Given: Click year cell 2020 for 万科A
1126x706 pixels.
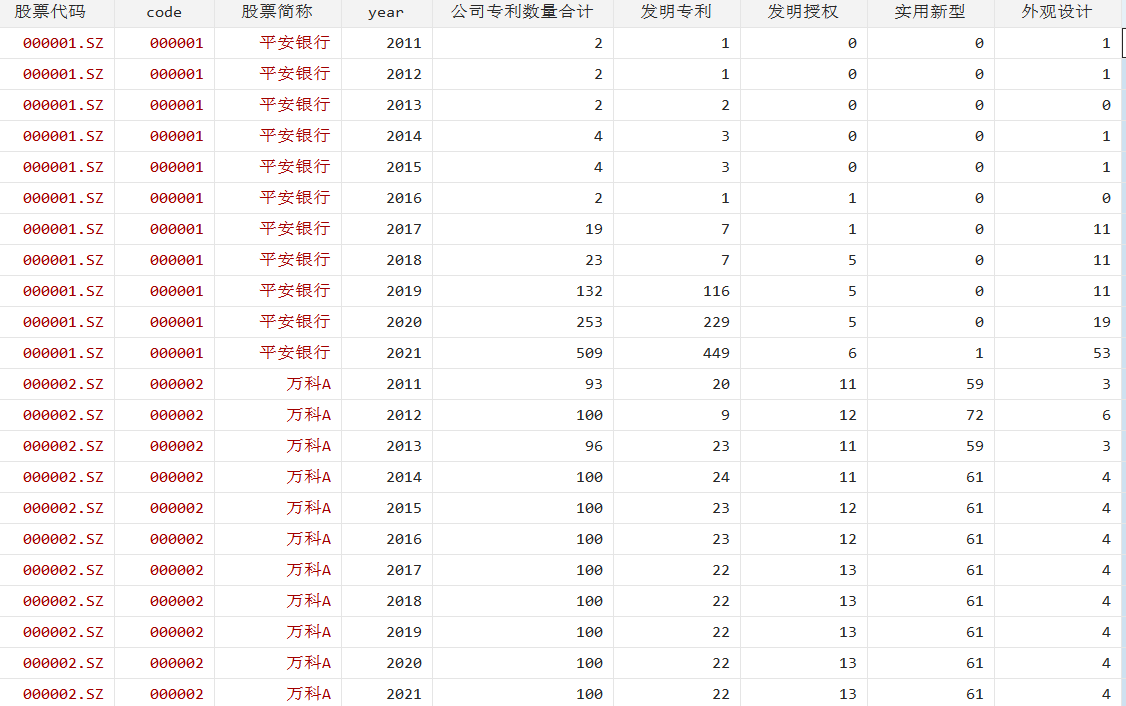Looking at the screenshot, I should click(x=404, y=662).
